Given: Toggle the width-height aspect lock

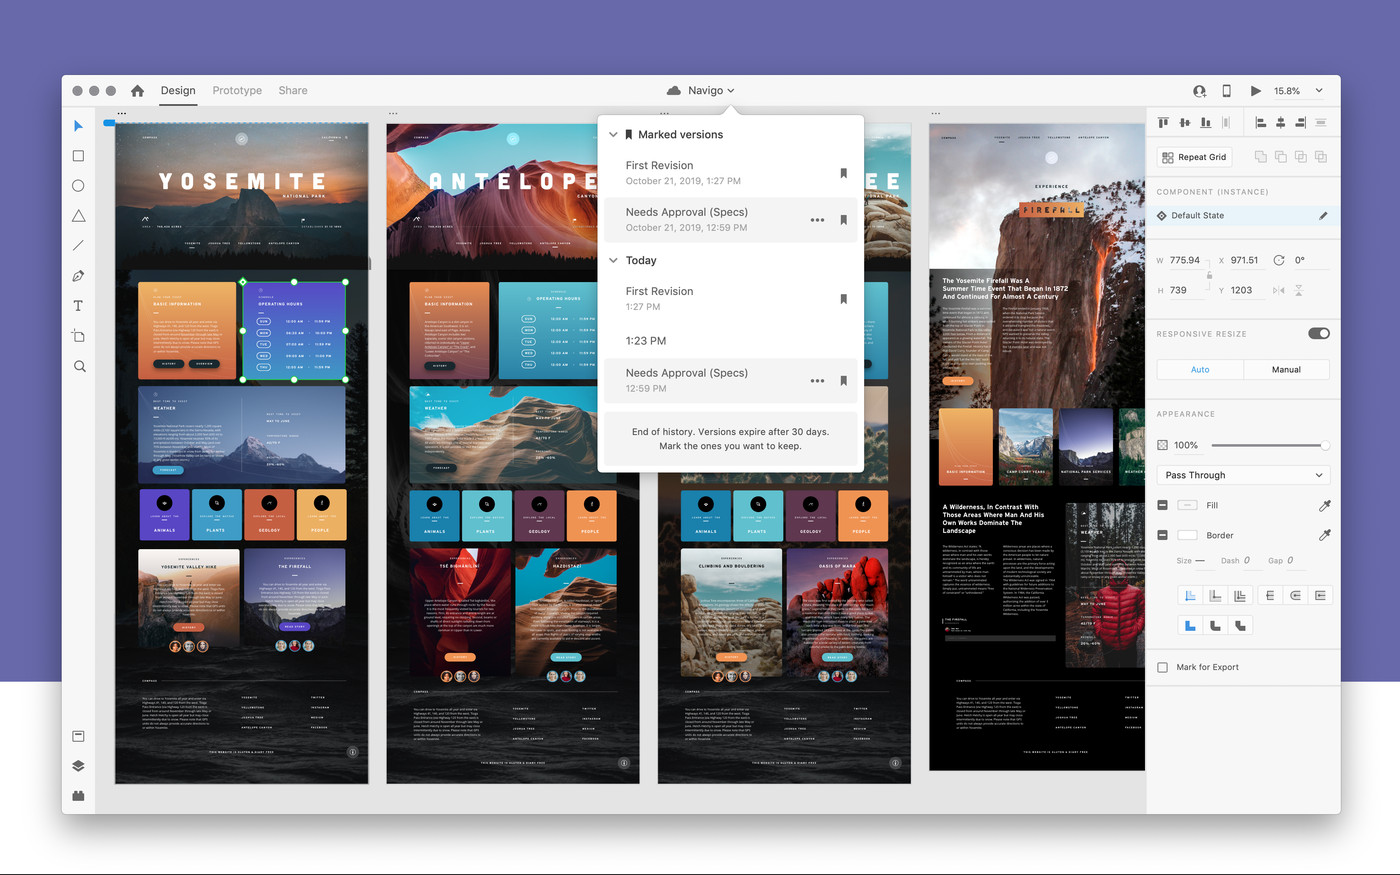Looking at the screenshot, I should pos(1209,275).
